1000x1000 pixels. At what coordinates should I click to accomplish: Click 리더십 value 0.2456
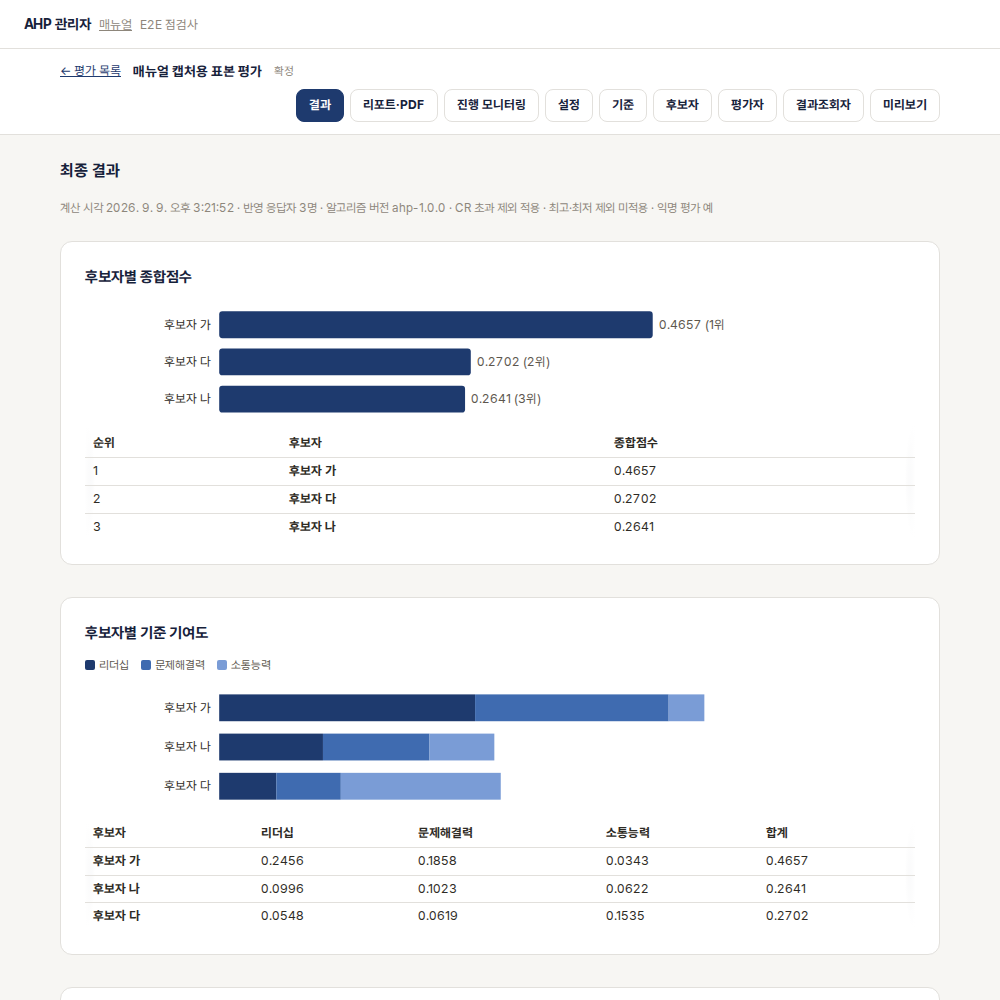[x=282, y=861]
